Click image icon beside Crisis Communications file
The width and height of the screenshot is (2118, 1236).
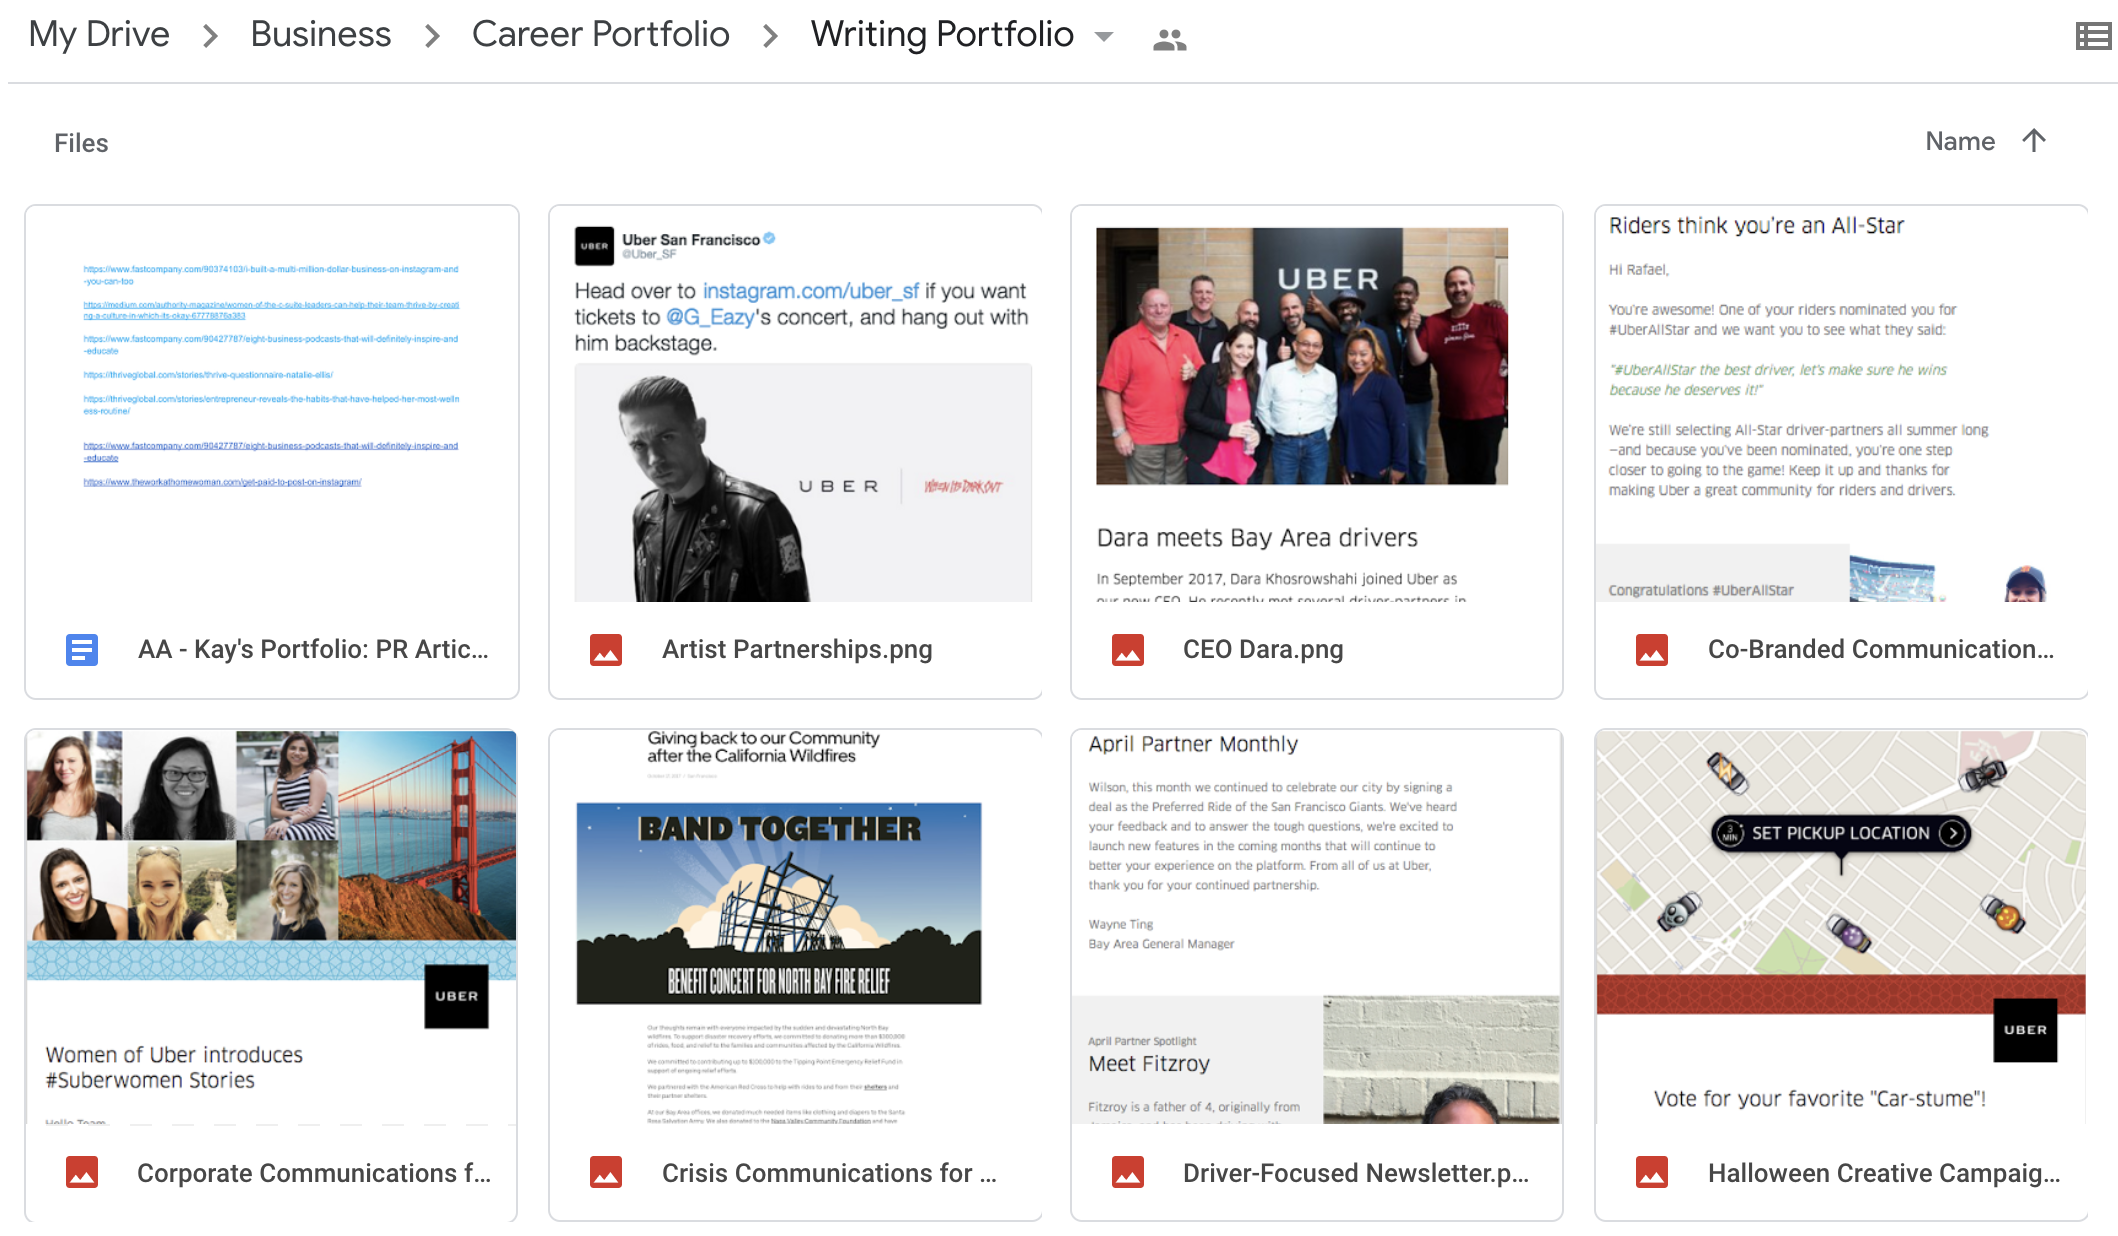pos(606,1173)
